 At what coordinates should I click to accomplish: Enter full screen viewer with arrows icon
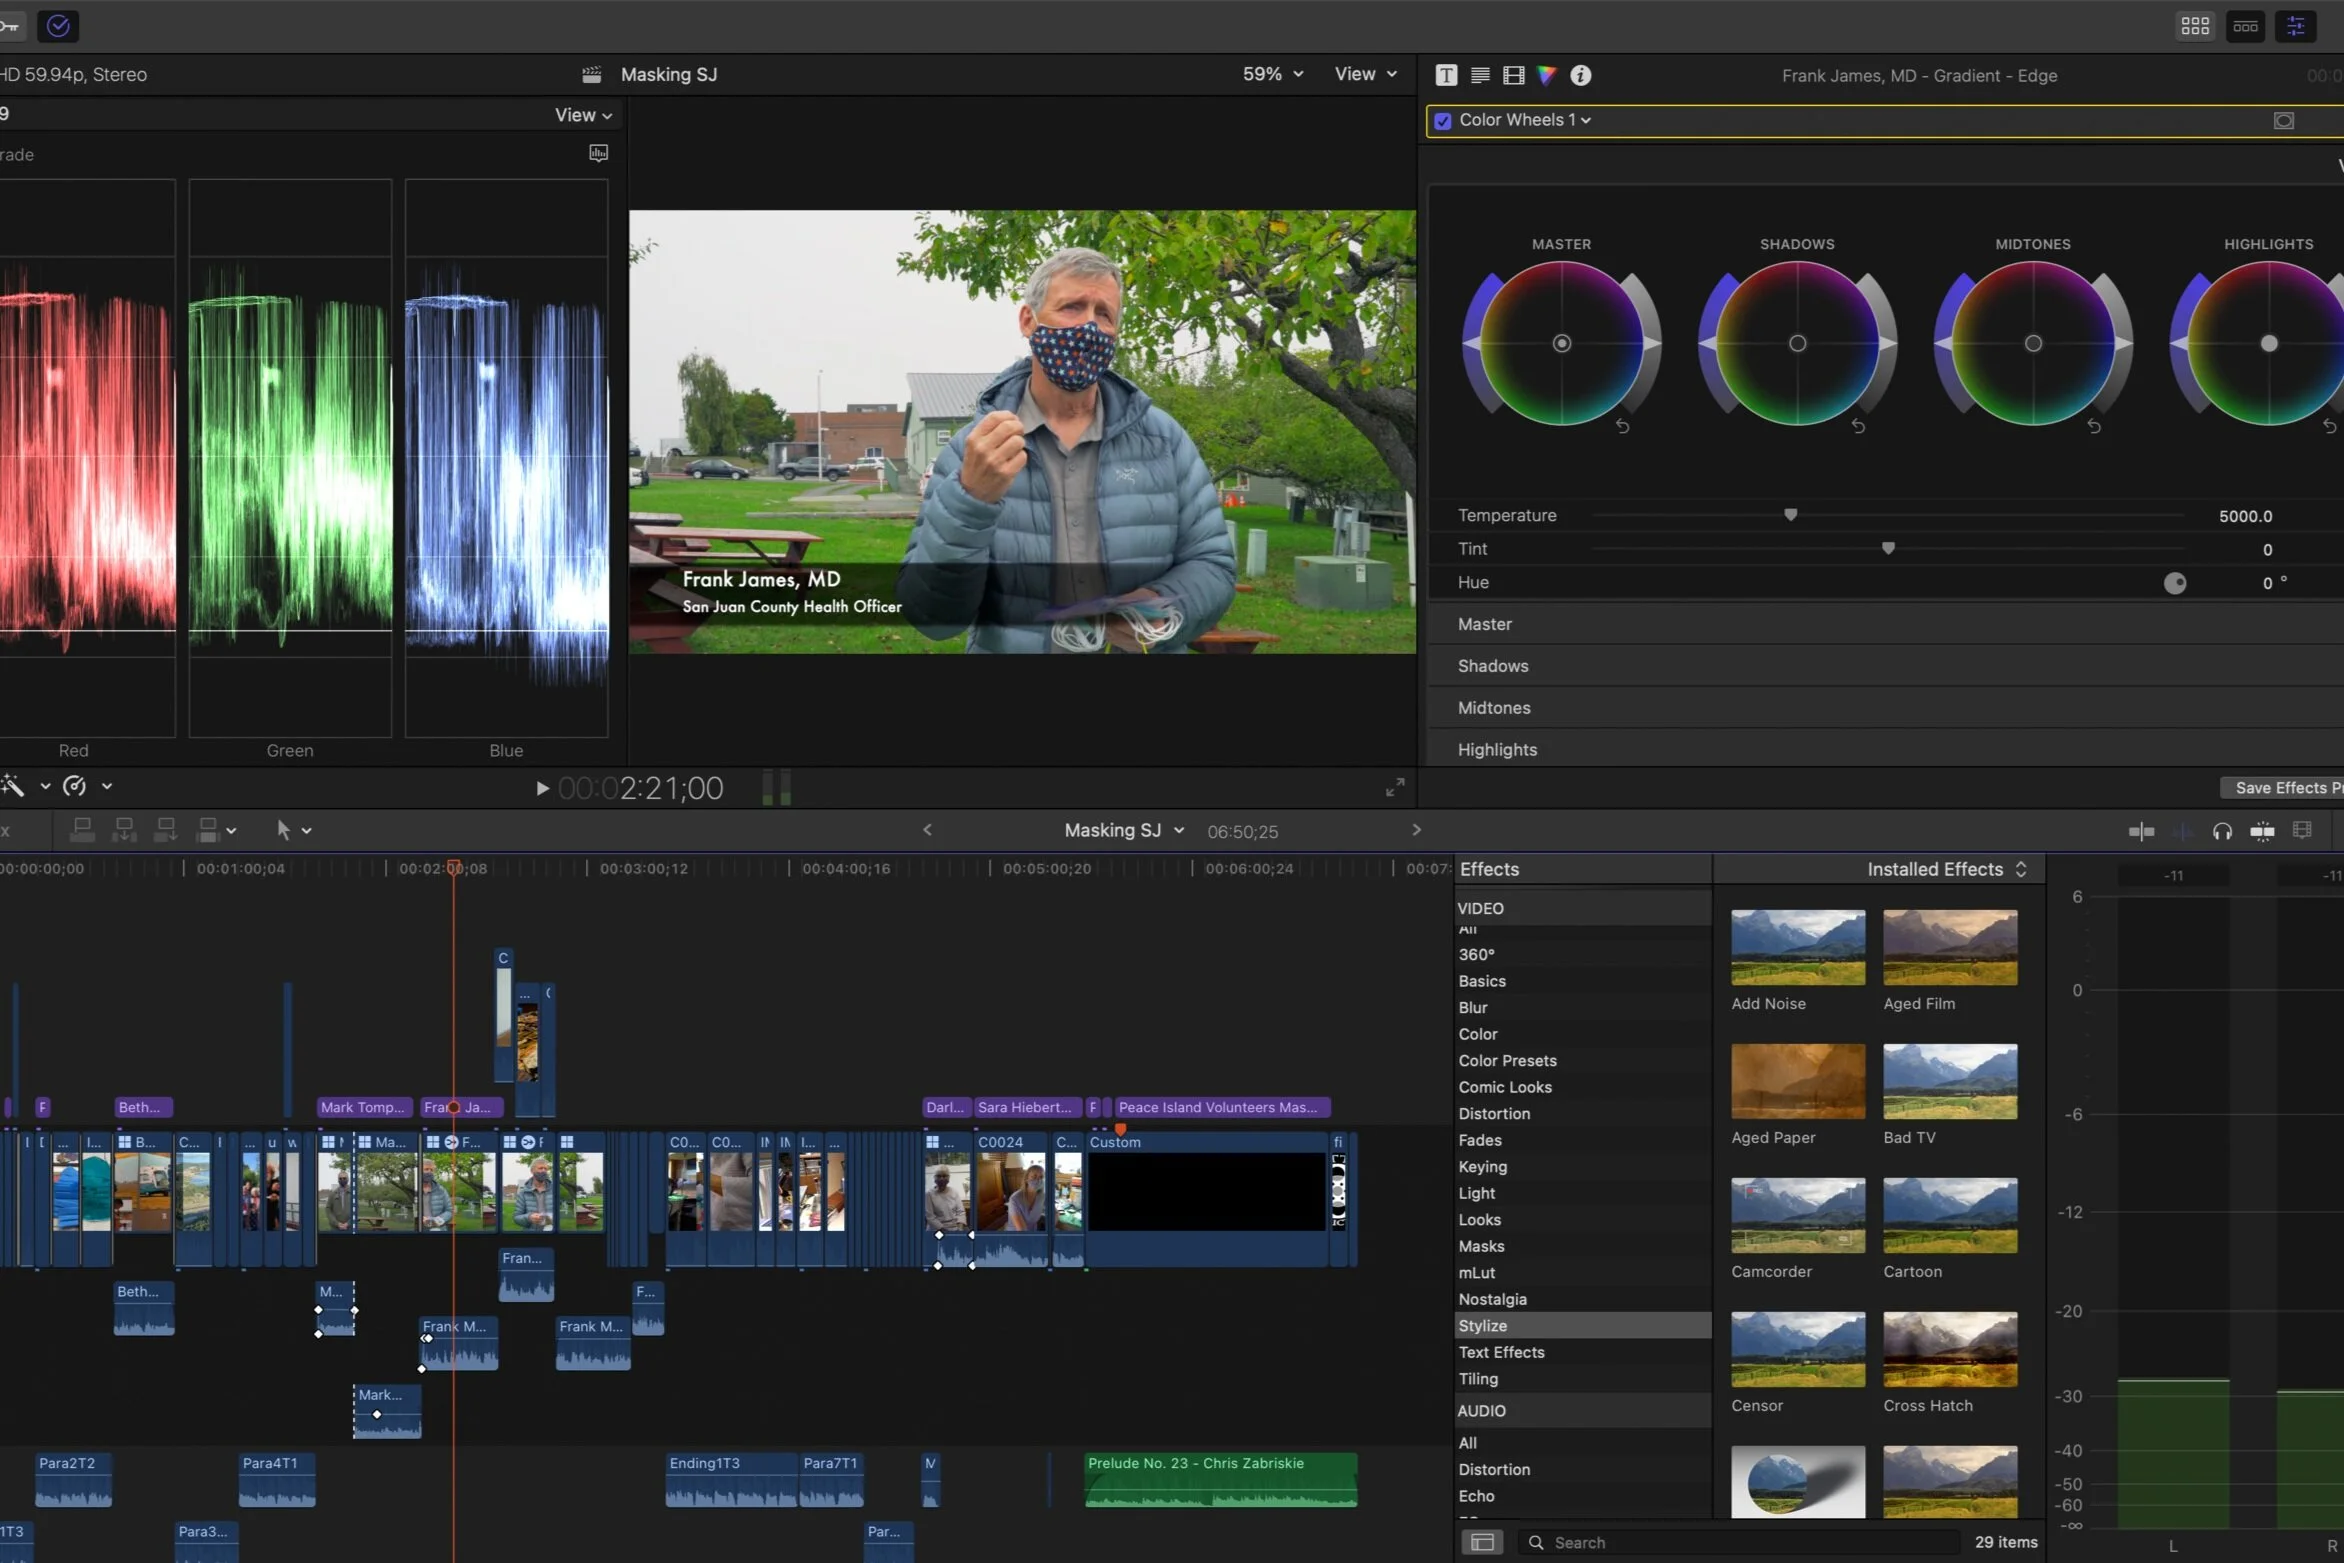click(x=1395, y=788)
